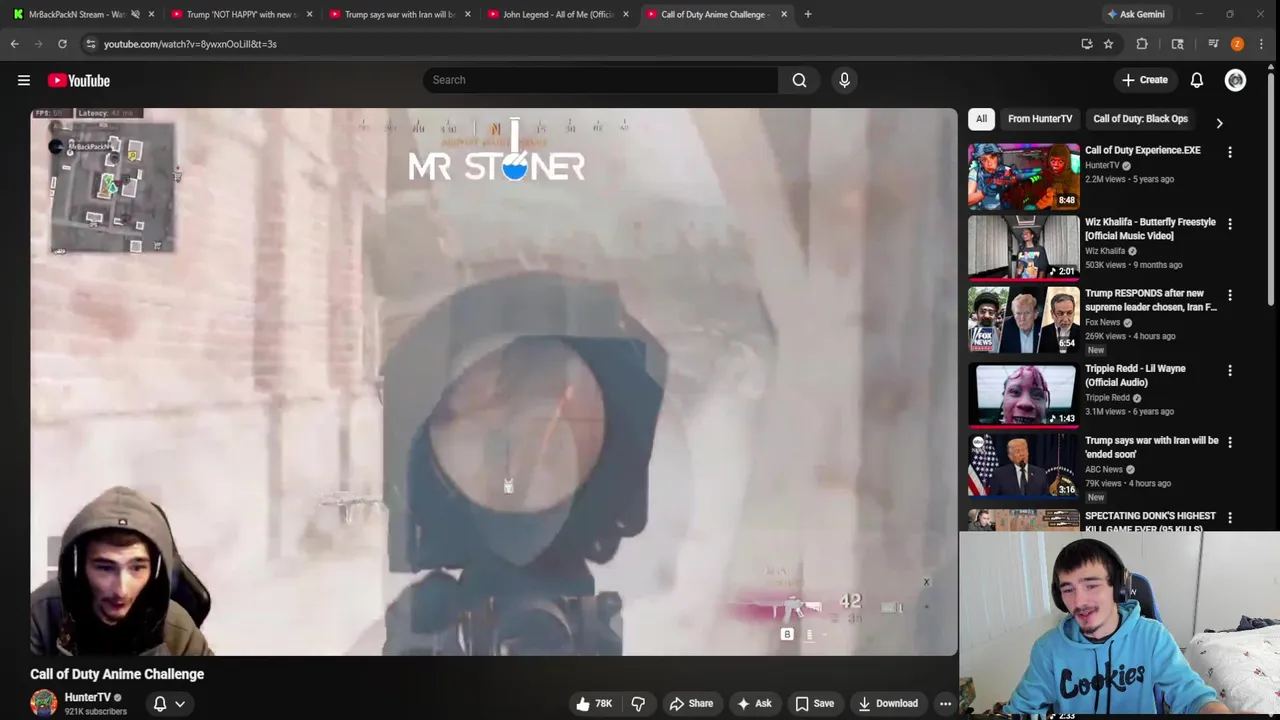Close the John Legend tab
Viewport: 1280px width, 720px height.
[626, 14]
